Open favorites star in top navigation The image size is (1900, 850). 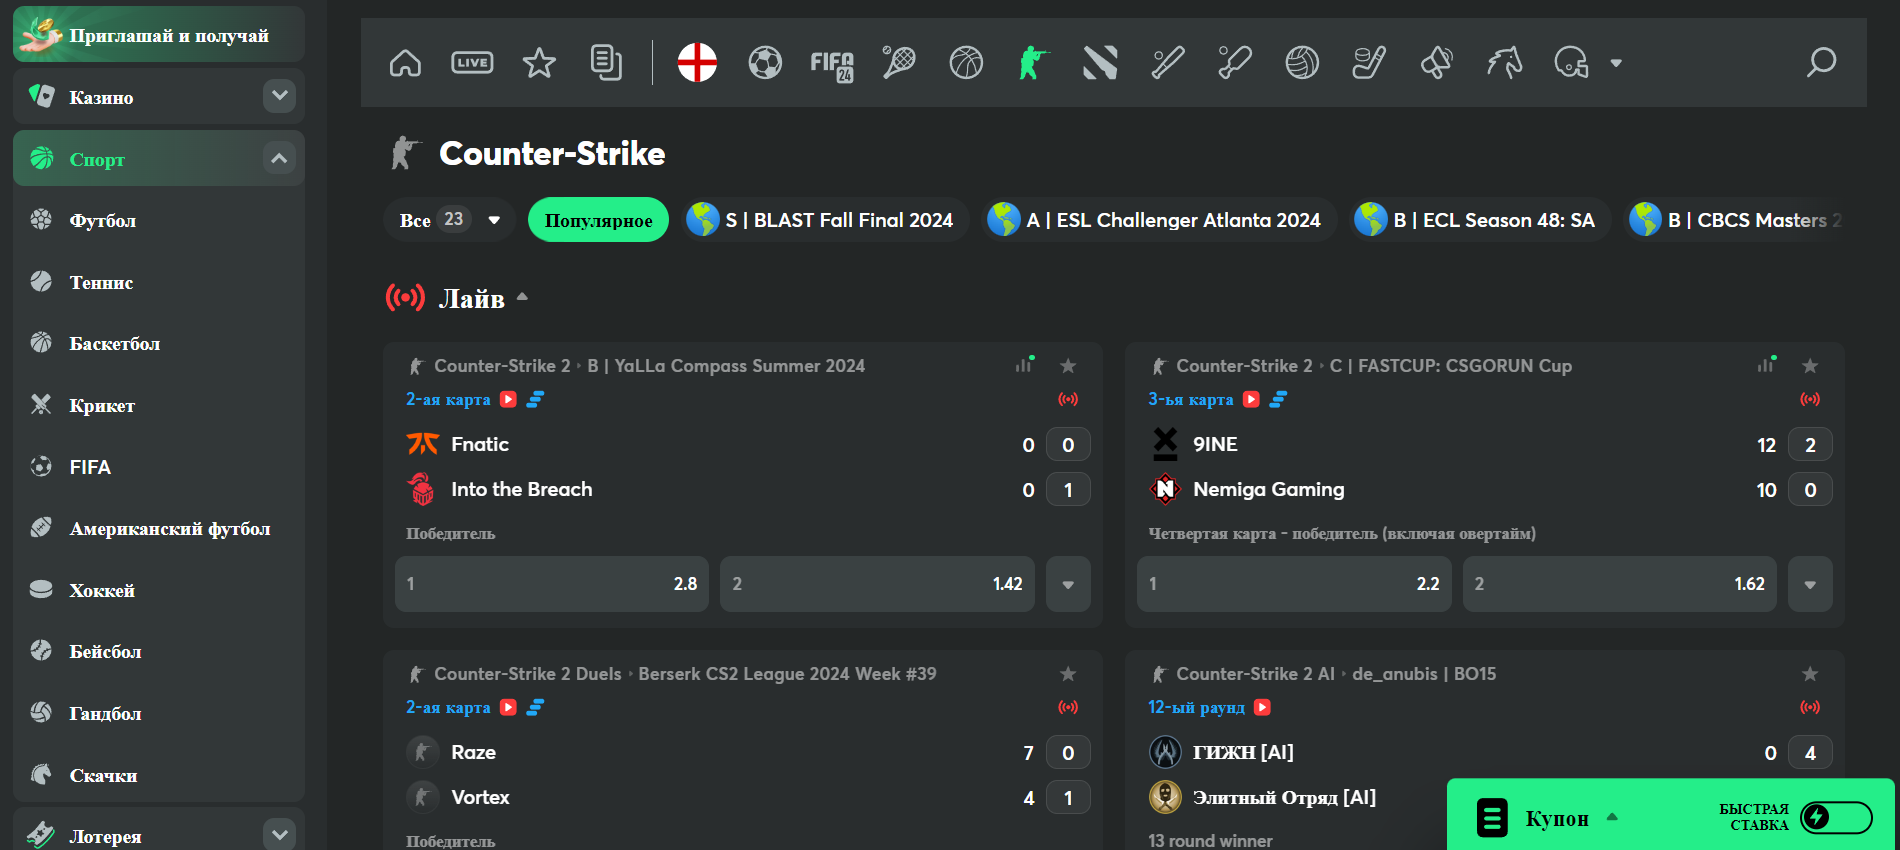pyautogui.click(x=539, y=63)
